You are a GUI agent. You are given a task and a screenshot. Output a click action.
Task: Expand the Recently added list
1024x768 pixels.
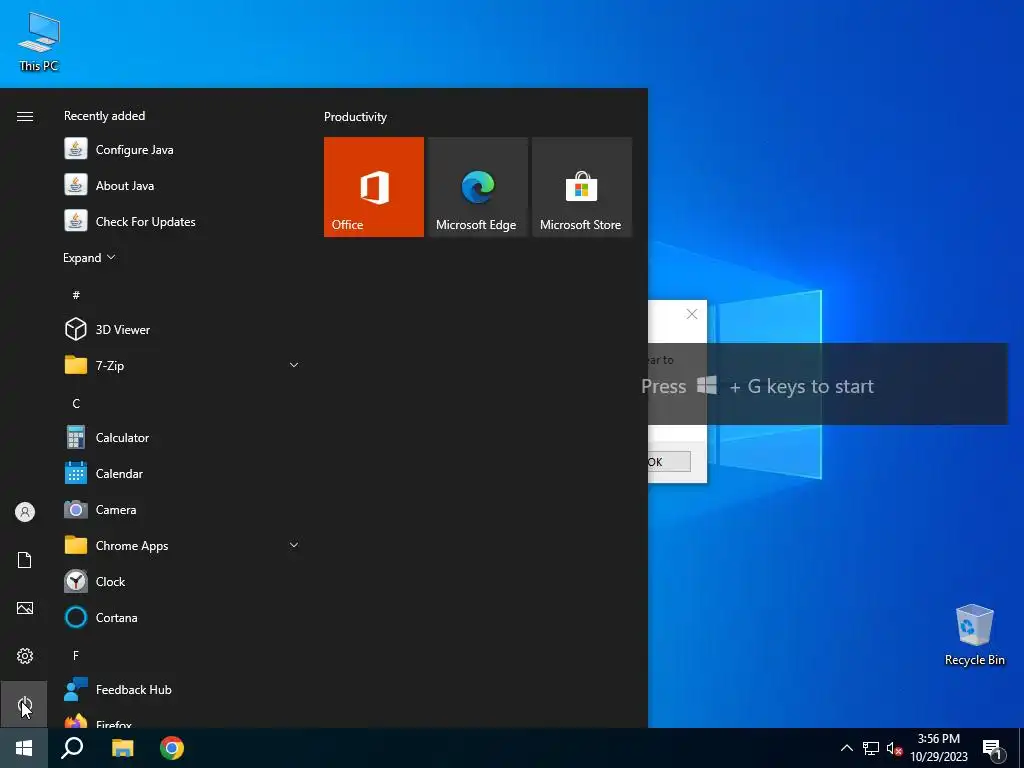pos(89,257)
